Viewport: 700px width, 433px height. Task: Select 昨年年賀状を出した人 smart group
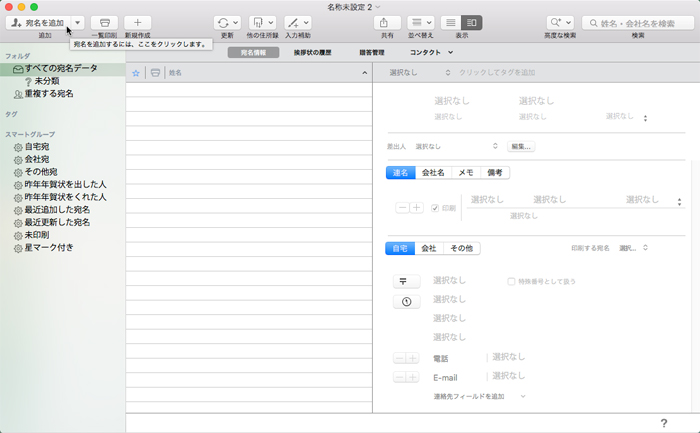pyautogui.click(x=65, y=185)
